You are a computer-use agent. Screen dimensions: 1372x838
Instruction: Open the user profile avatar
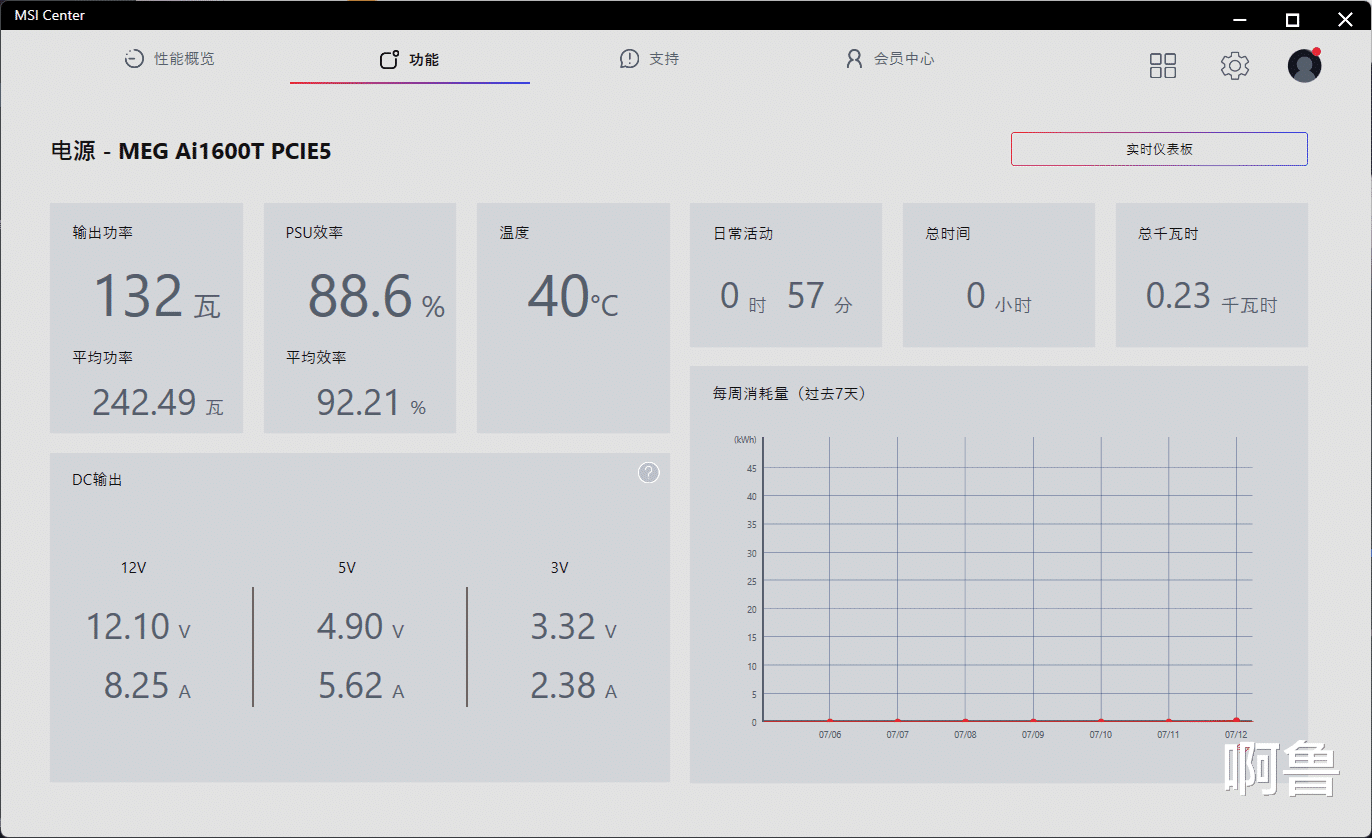coord(1304,65)
